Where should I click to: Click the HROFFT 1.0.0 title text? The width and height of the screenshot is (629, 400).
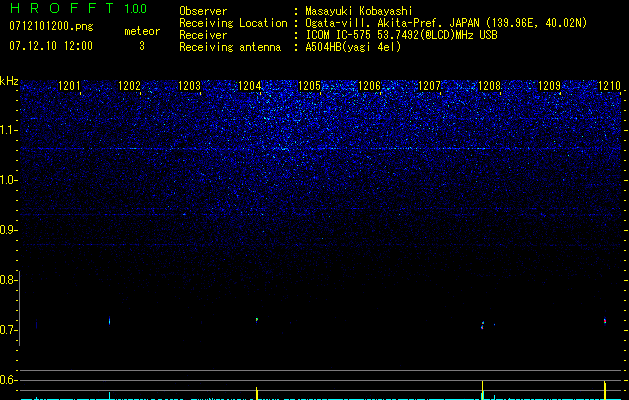[78, 8]
